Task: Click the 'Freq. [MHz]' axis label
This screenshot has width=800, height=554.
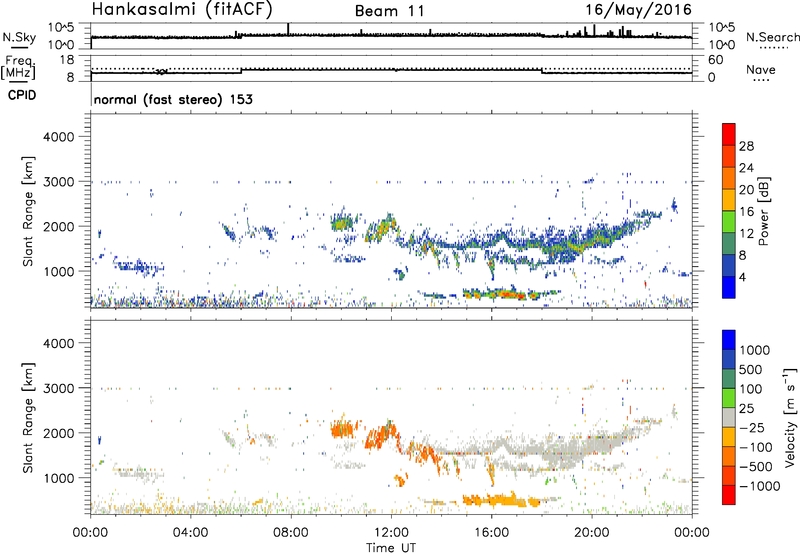Action: 19,68
